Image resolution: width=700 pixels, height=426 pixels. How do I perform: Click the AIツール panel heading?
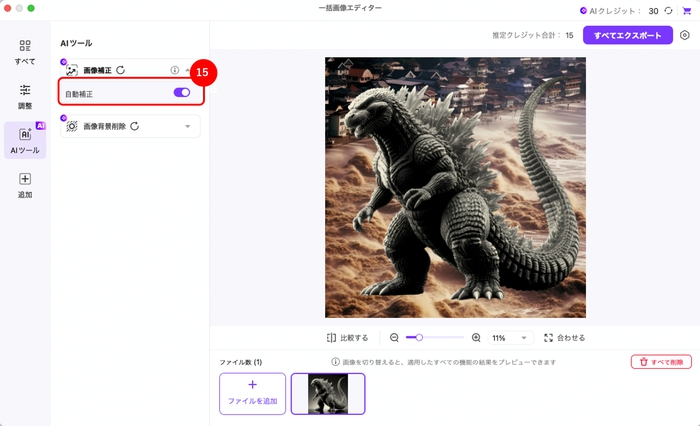[x=76, y=43]
